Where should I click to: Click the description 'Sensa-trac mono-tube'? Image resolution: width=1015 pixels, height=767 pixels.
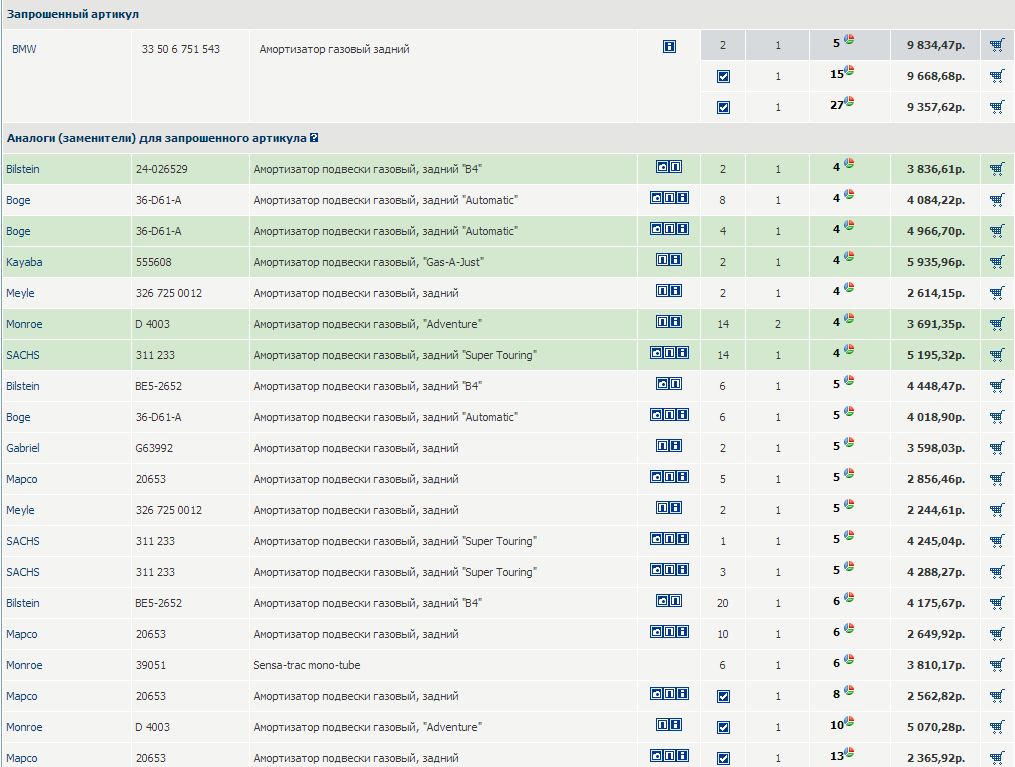[x=307, y=665]
